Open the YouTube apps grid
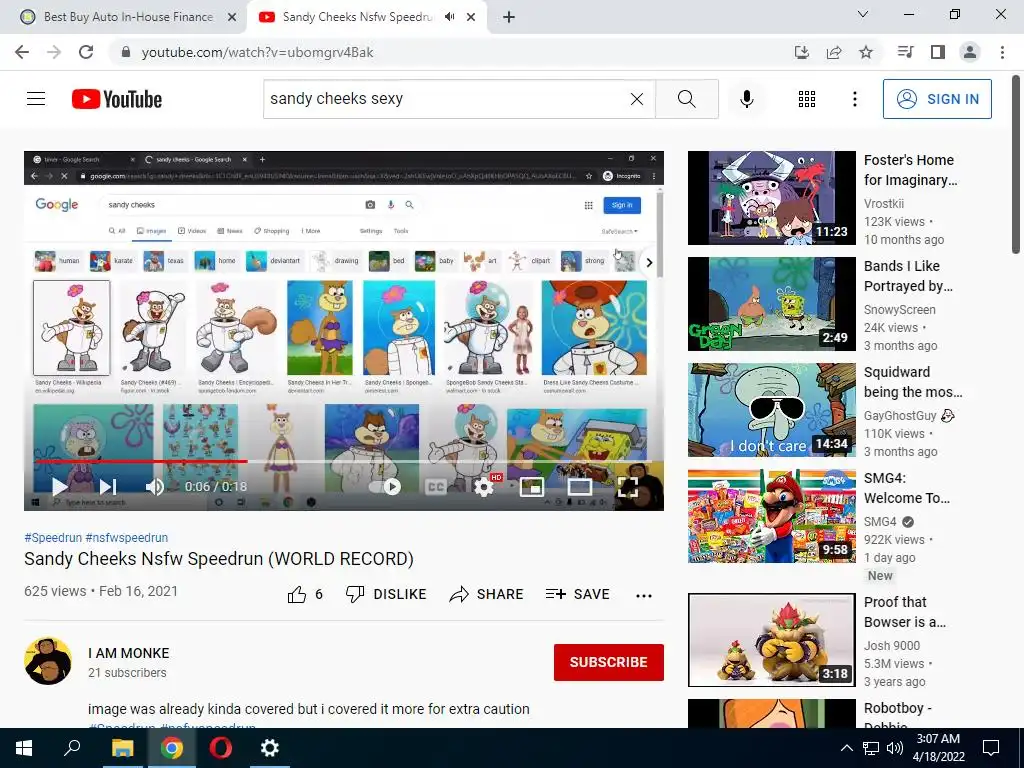The image size is (1024, 768). click(807, 99)
